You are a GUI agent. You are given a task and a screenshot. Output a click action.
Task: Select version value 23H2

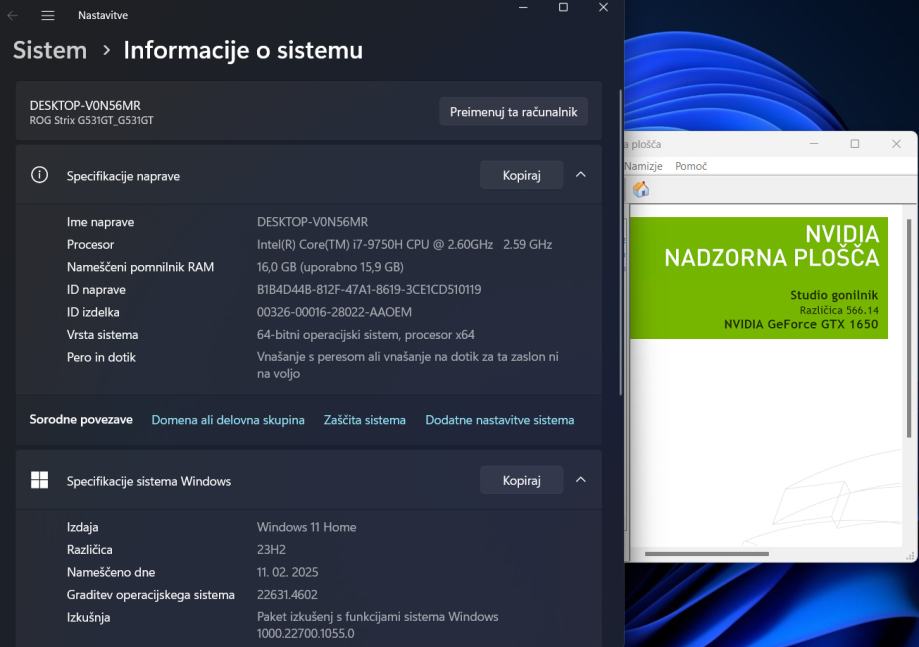click(271, 549)
